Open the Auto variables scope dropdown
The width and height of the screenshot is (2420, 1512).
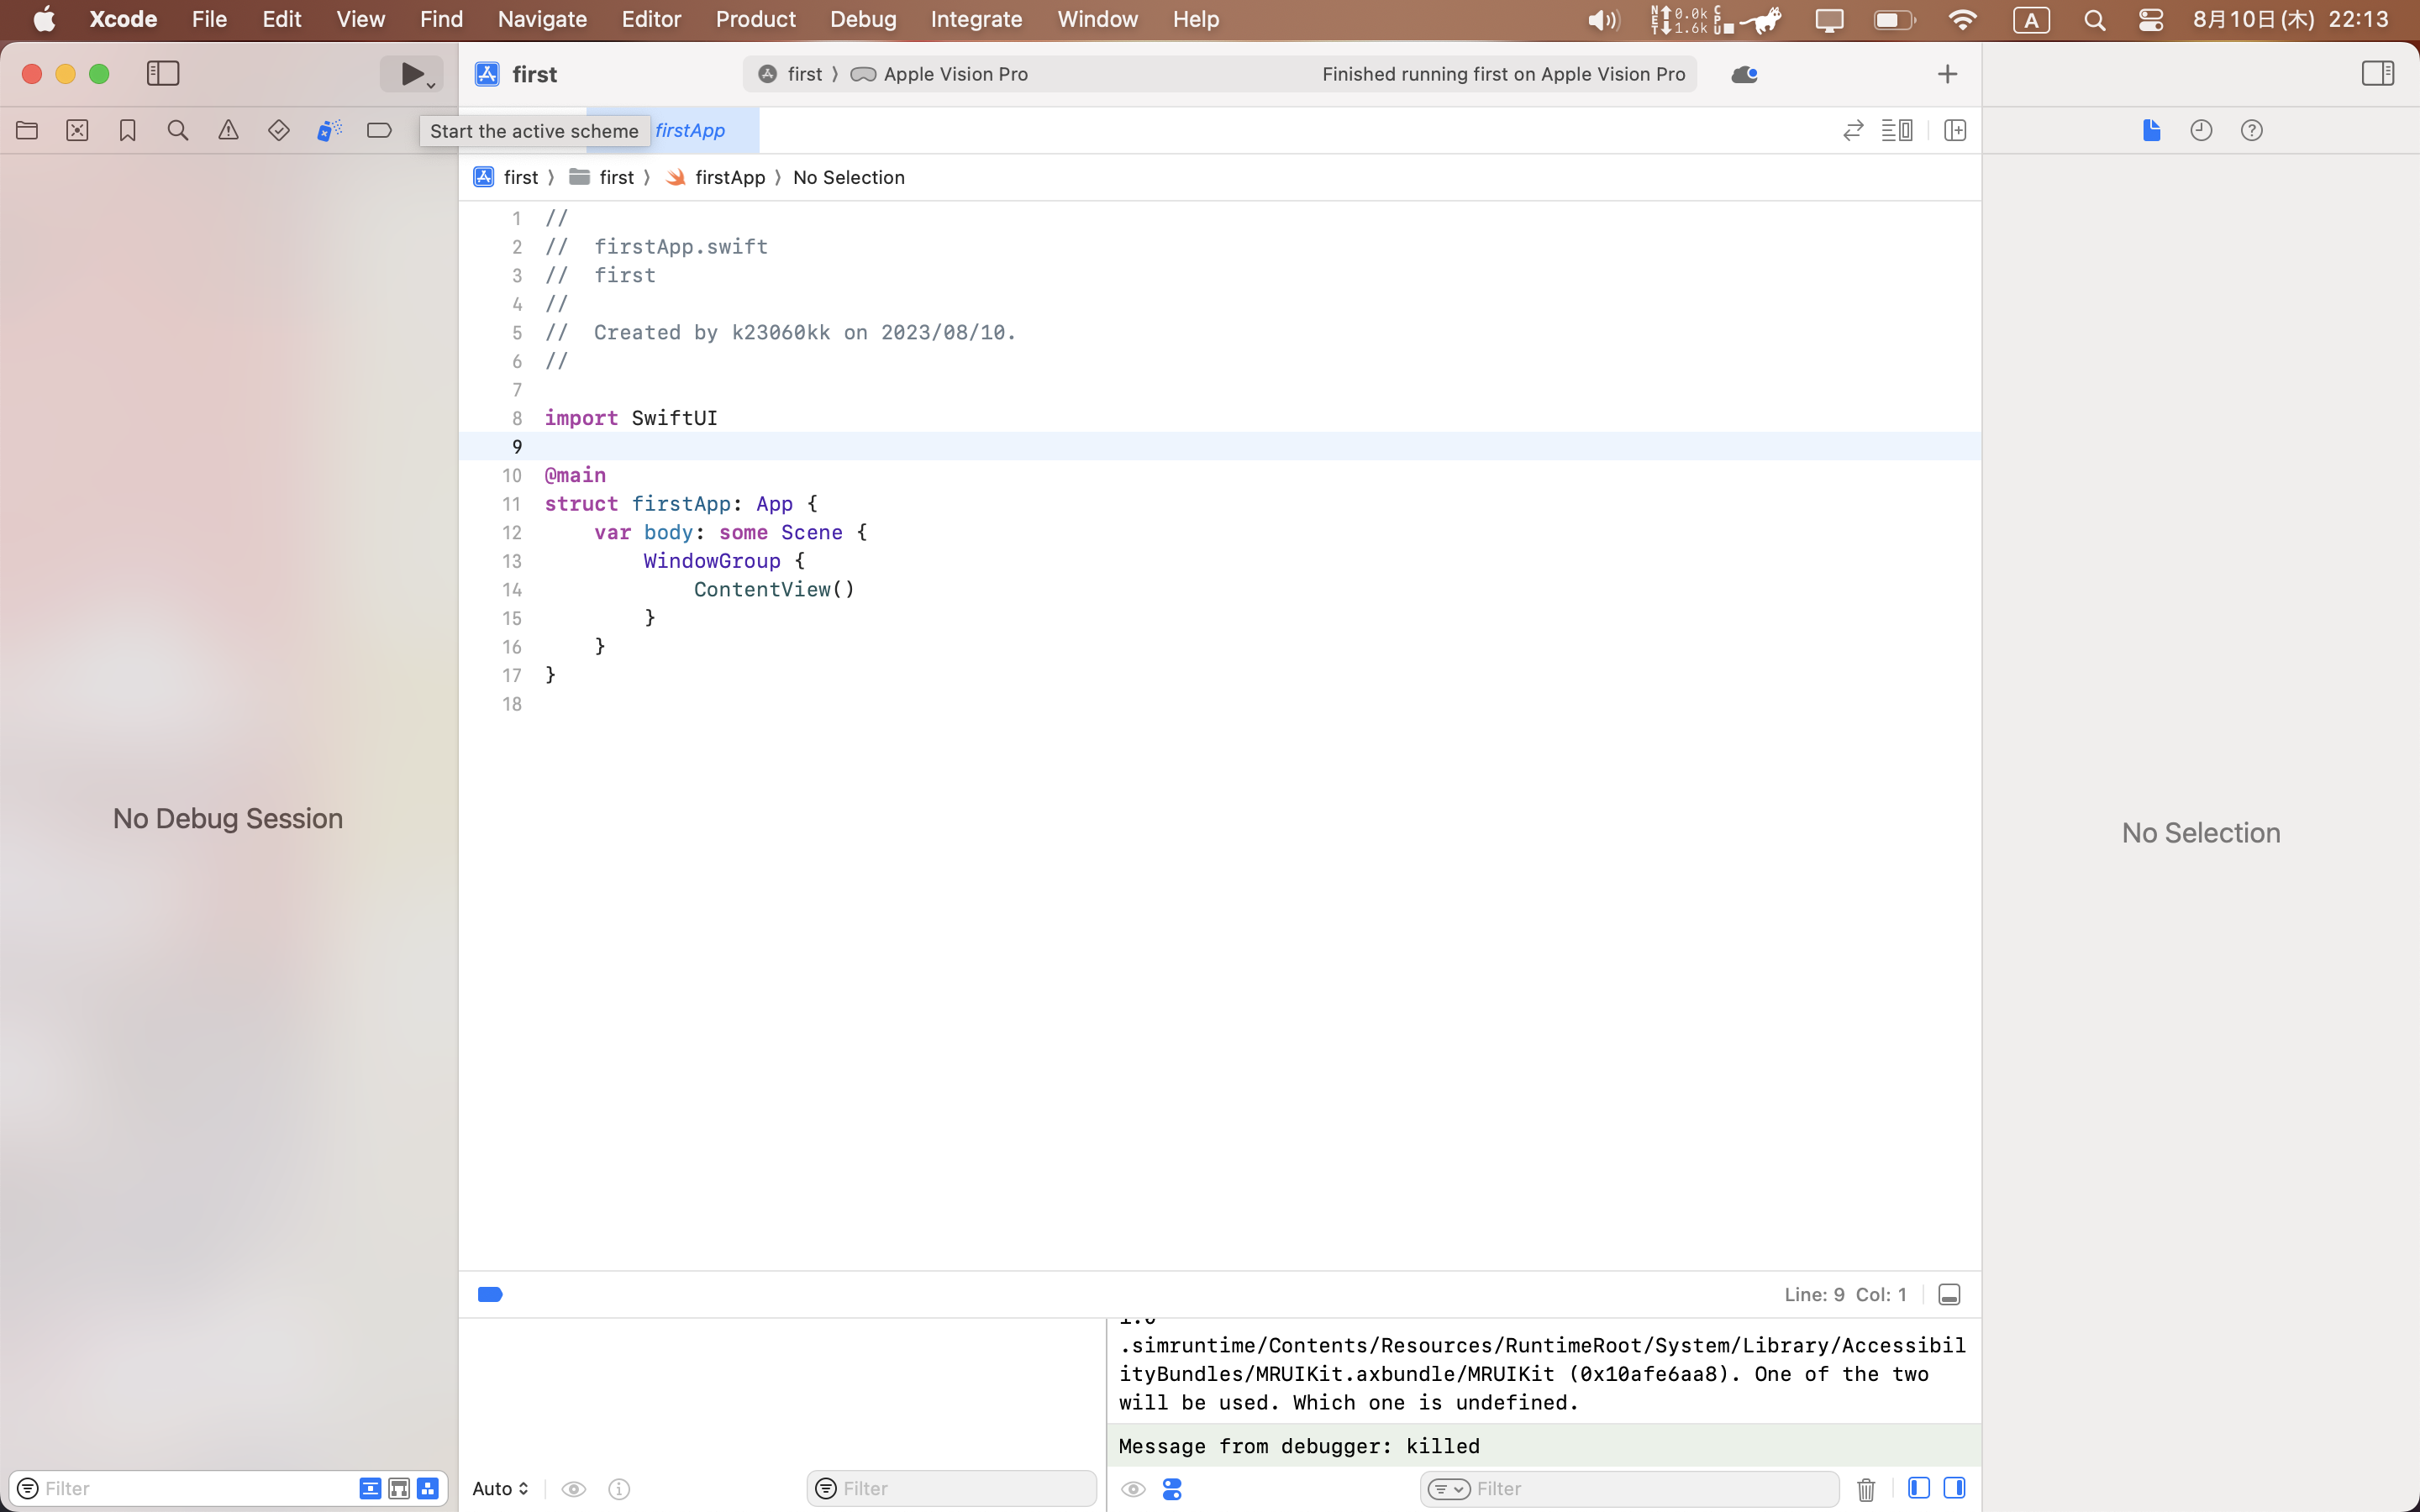pyautogui.click(x=500, y=1488)
